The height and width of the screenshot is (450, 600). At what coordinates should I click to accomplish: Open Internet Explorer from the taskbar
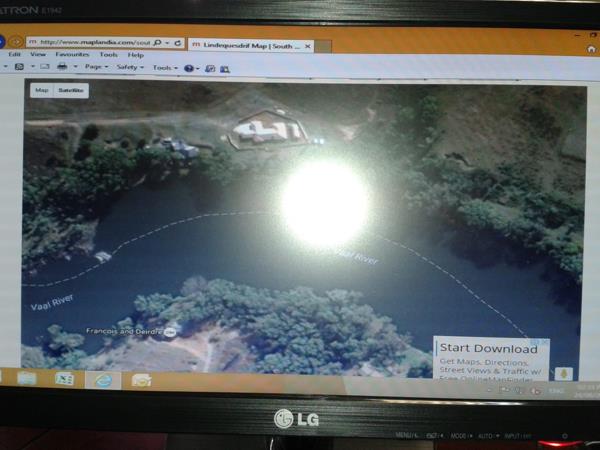pos(102,379)
